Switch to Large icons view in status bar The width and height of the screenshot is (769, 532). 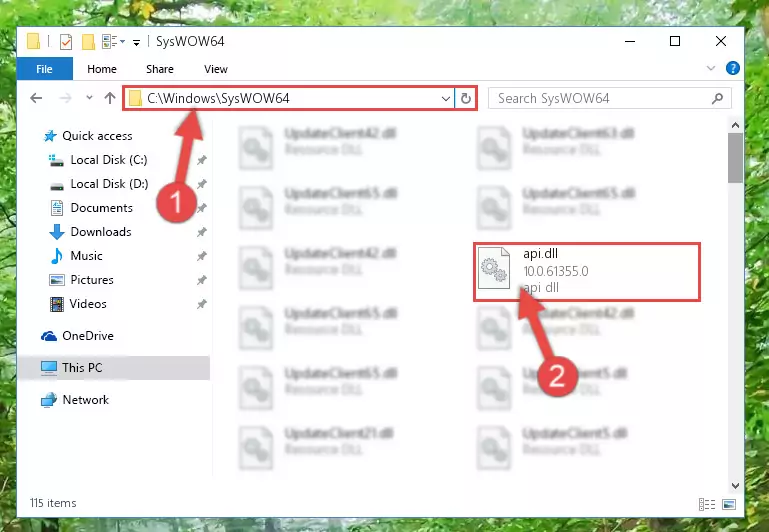729,504
